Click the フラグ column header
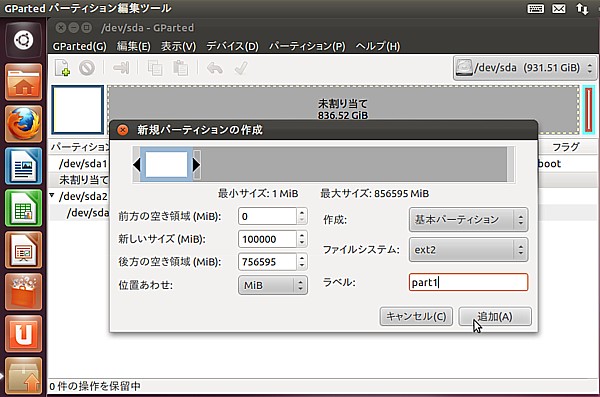This screenshot has height=397, width=600. [566, 147]
